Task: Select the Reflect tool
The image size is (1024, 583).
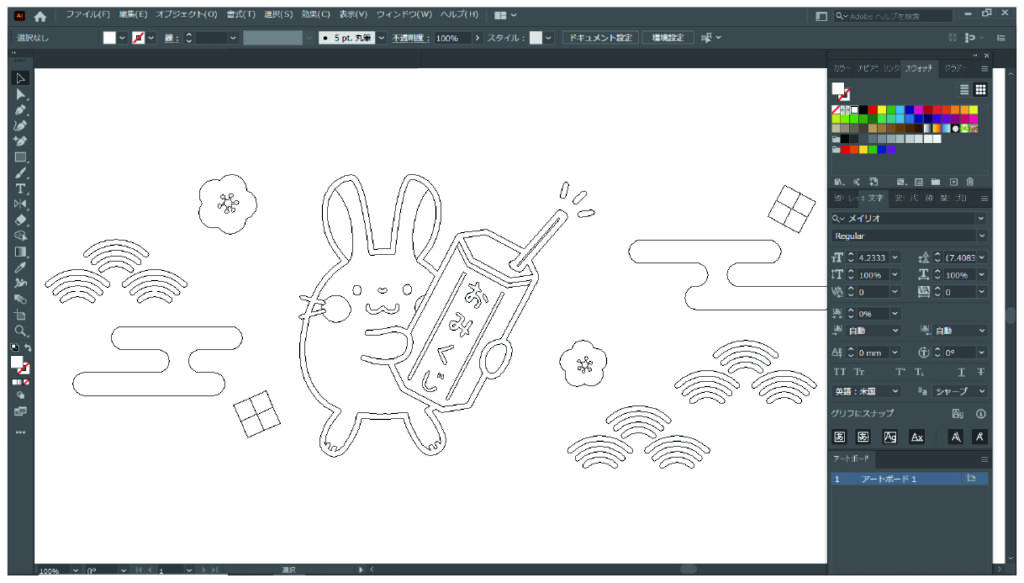Action: tap(20, 204)
